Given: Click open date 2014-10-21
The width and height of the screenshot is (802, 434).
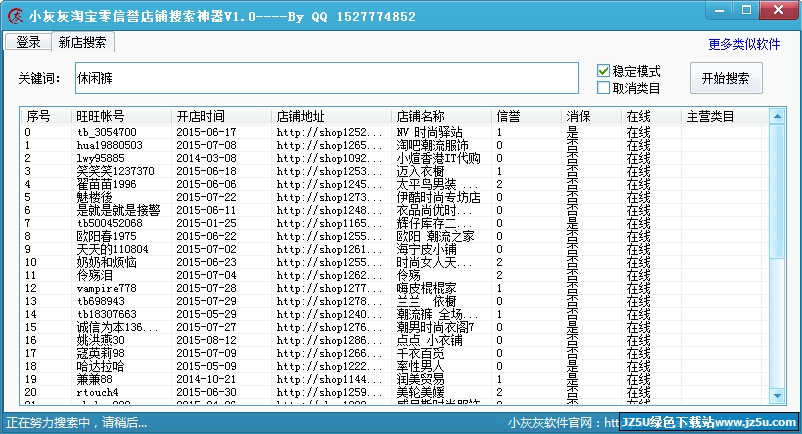Looking at the screenshot, I should click(x=206, y=379).
